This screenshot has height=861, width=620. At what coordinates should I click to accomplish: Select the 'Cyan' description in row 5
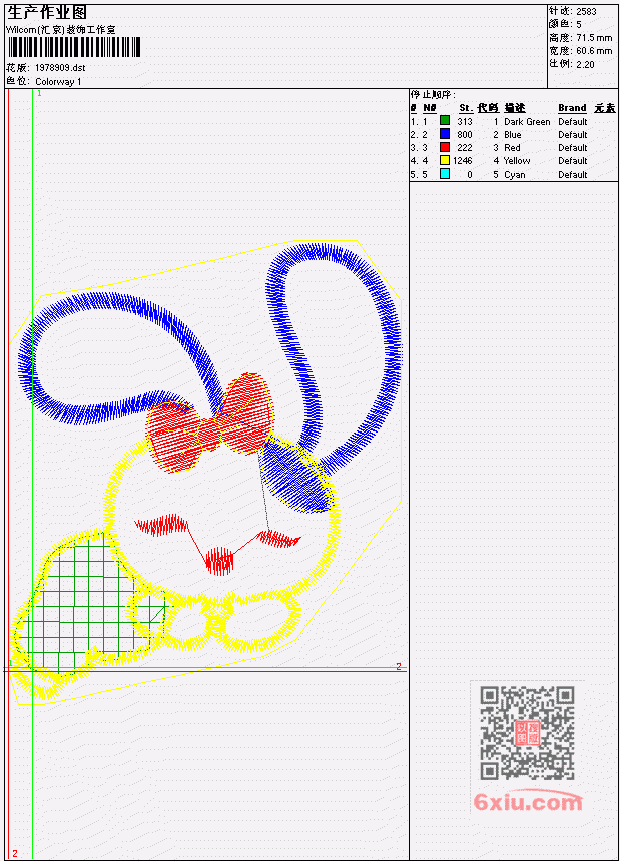(x=515, y=175)
